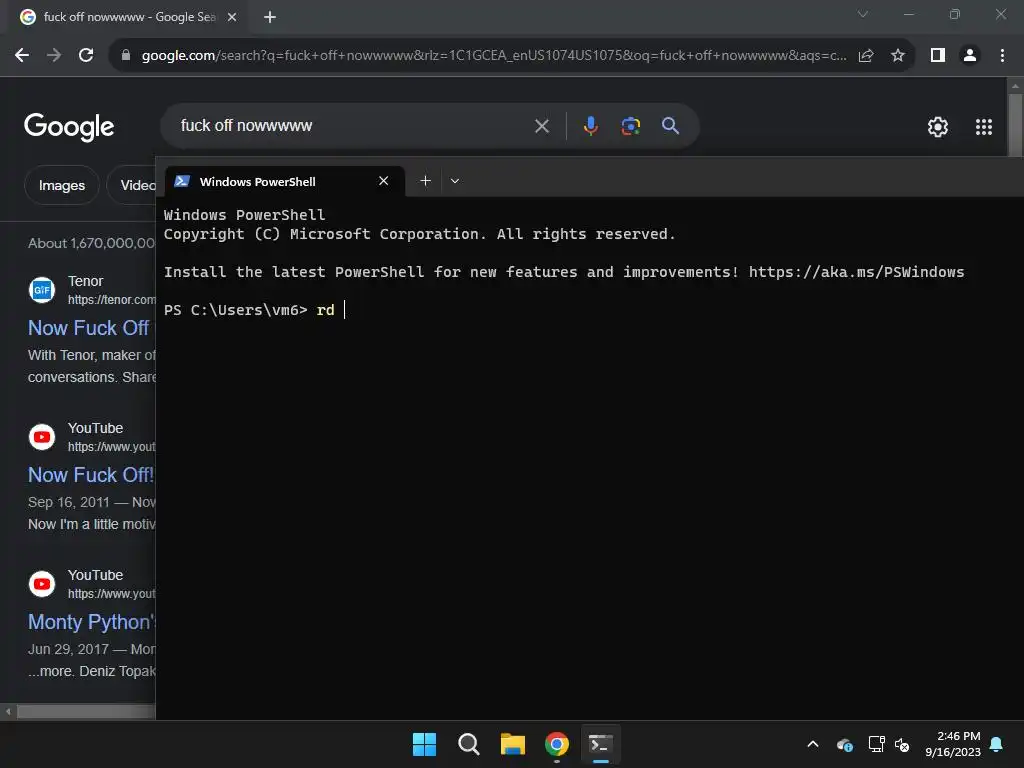Open notifications bell
1024x768 pixels.
(x=997, y=744)
